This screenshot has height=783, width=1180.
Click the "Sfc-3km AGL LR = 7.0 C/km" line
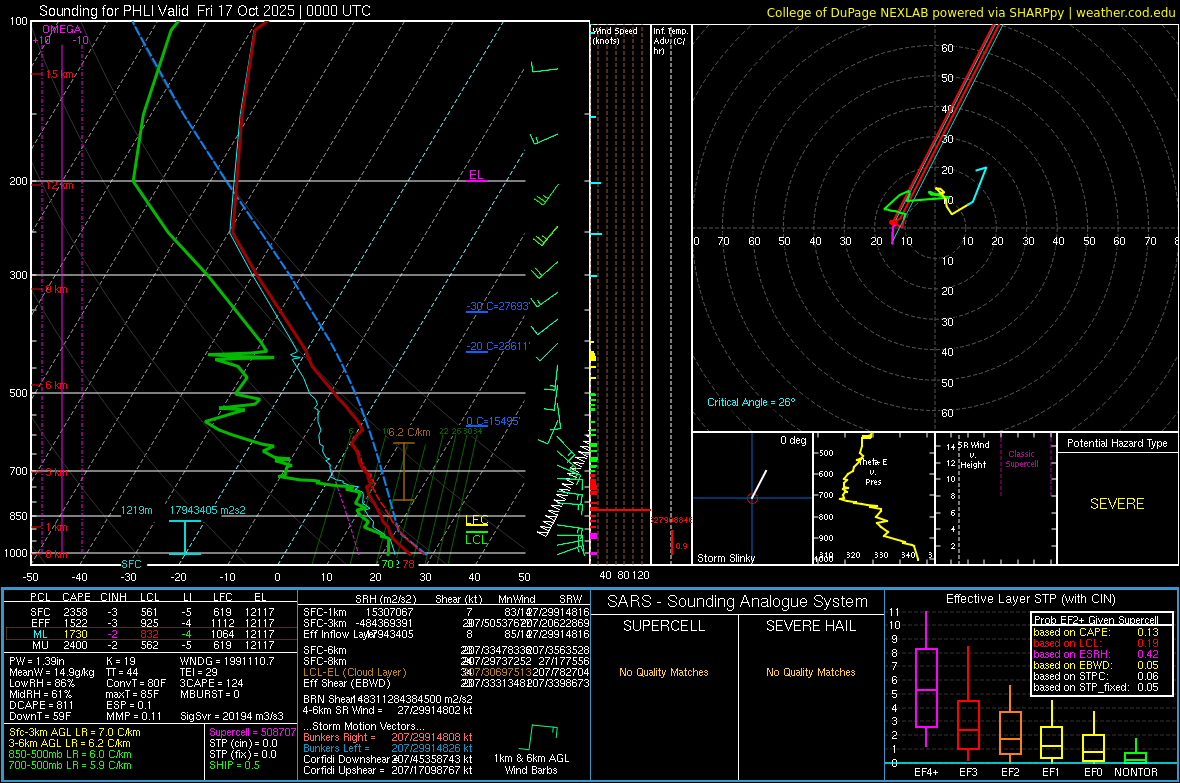tap(75, 732)
